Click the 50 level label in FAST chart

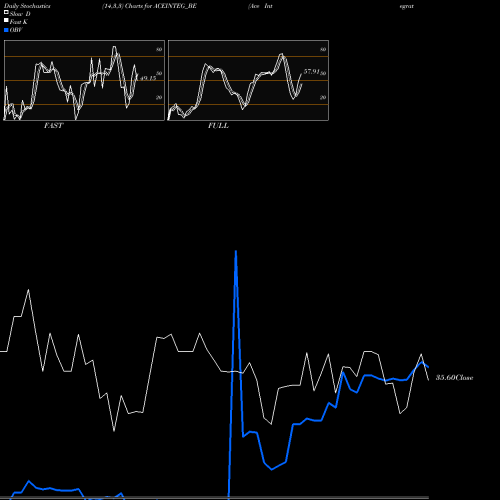[x=159, y=73]
